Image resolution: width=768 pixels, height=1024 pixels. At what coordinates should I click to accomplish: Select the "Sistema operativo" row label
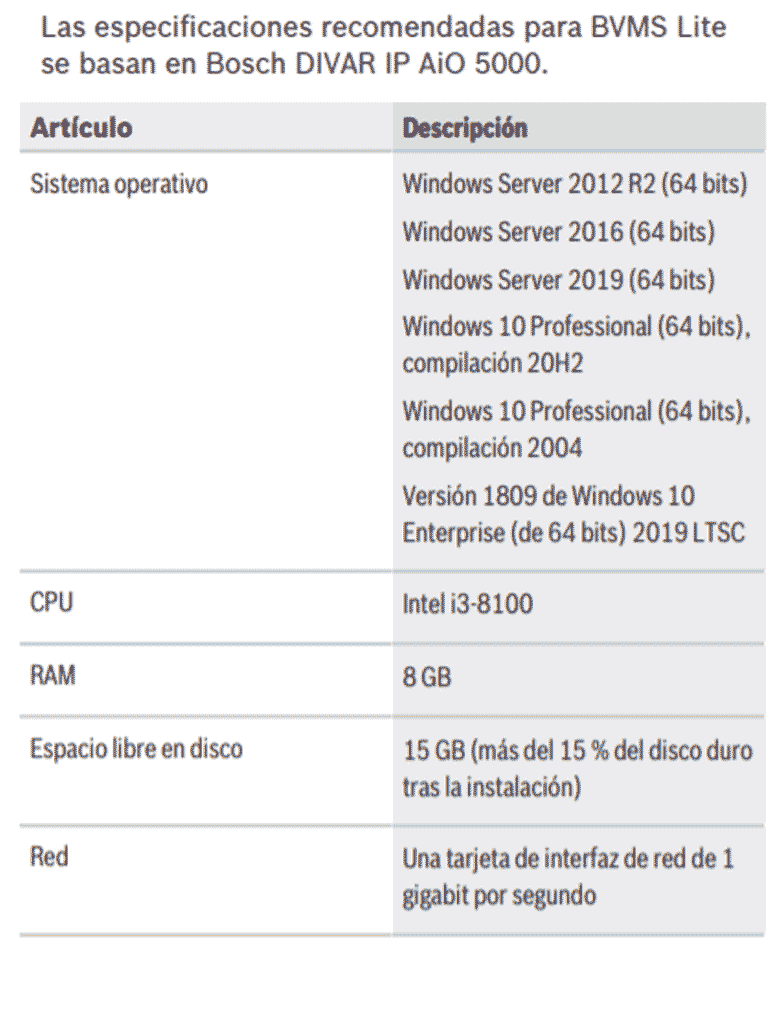coord(119,184)
